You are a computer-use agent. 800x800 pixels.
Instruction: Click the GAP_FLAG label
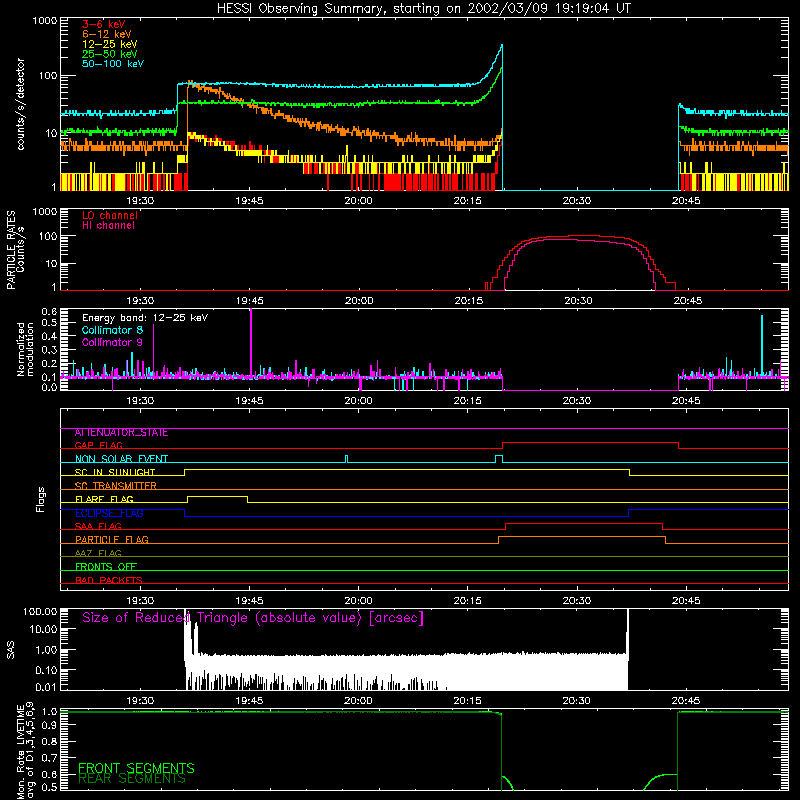point(99,445)
